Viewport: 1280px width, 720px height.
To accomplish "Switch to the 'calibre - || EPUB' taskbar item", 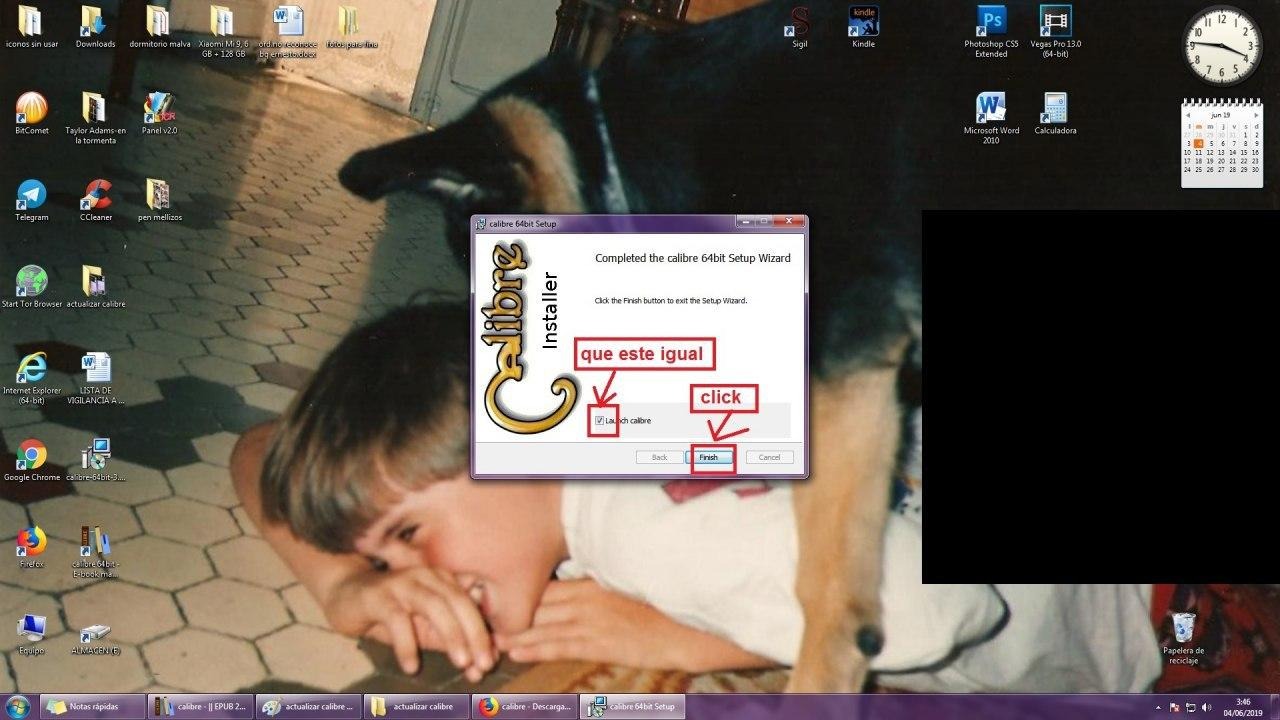I will click(x=200, y=706).
